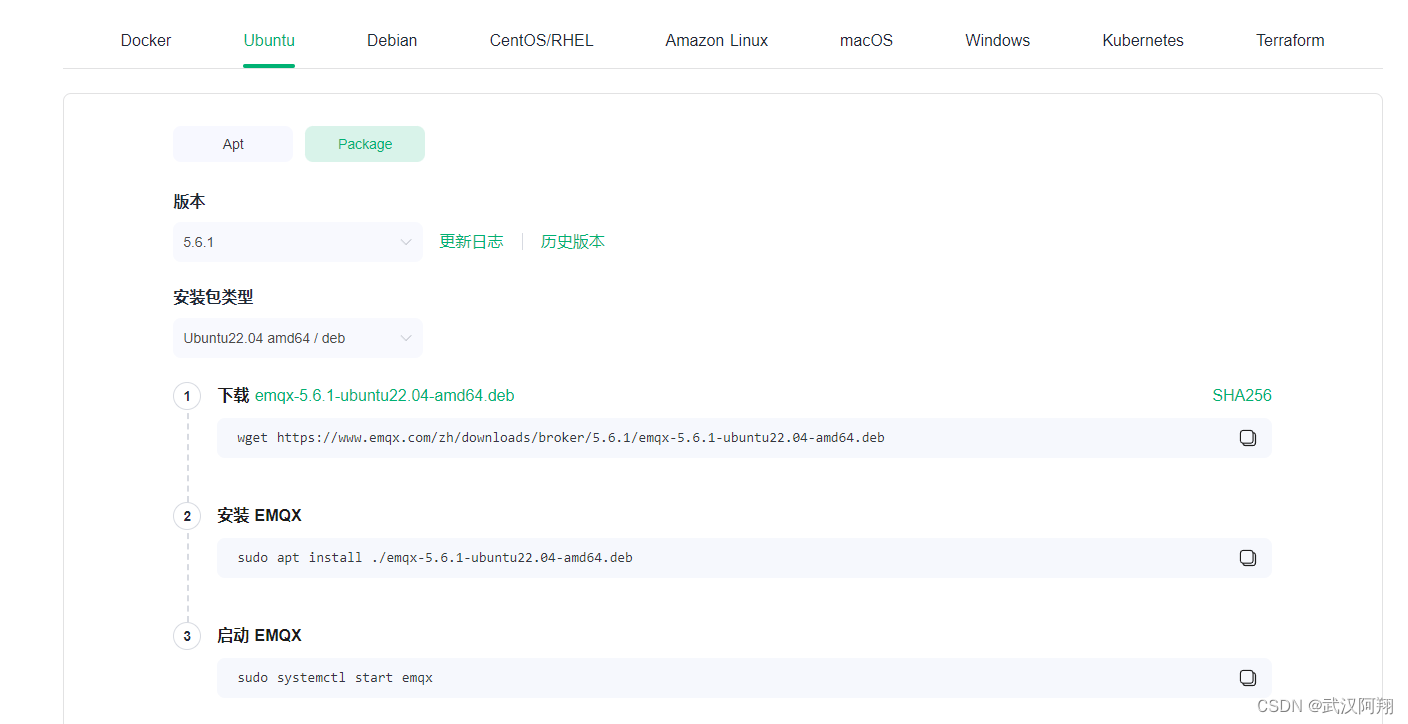Open the Ubuntu22.04 amd64 / deb dropdown
Screen dimensions: 1408x724
tap(298, 338)
